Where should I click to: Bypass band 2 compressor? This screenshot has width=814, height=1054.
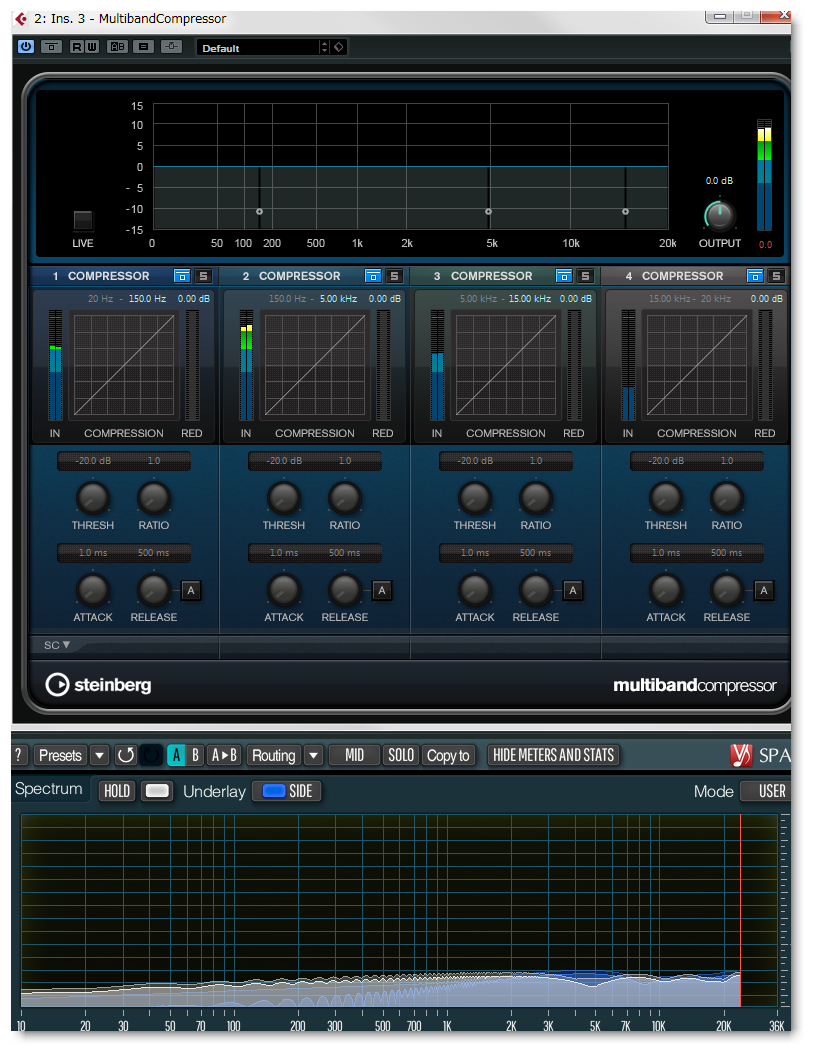click(x=373, y=276)
